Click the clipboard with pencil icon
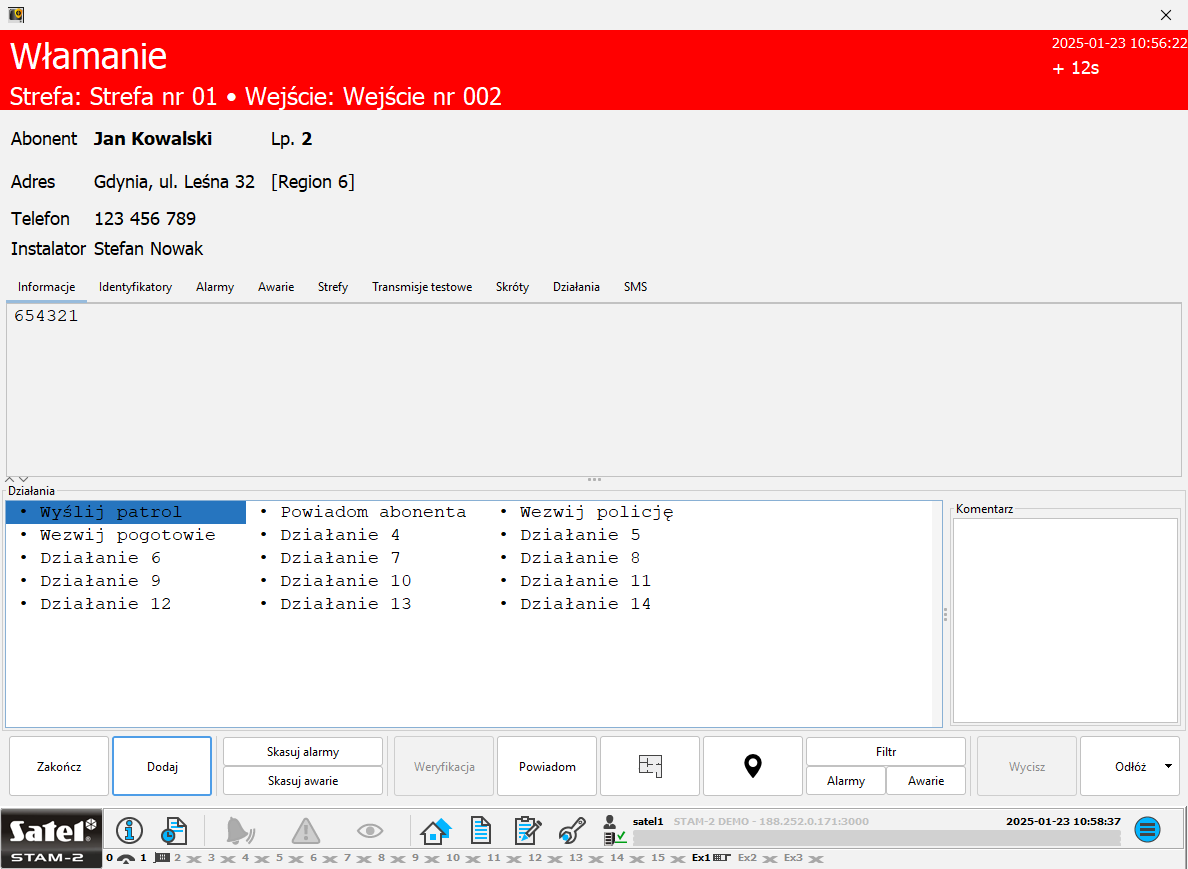Viewport: 1188px width, 869px height. click(x=526, y=830)
